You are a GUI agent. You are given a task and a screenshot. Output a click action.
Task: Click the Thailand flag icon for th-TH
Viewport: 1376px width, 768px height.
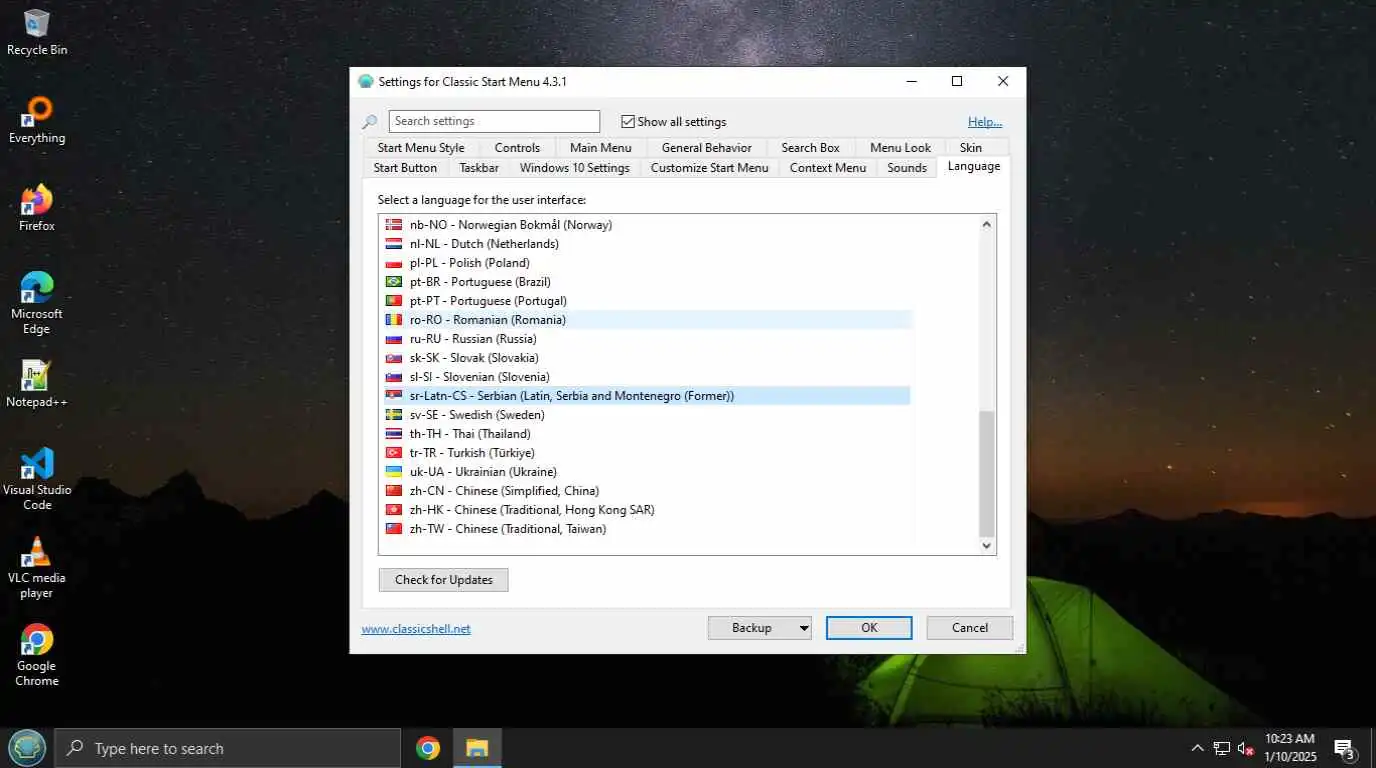pos(394,434)
